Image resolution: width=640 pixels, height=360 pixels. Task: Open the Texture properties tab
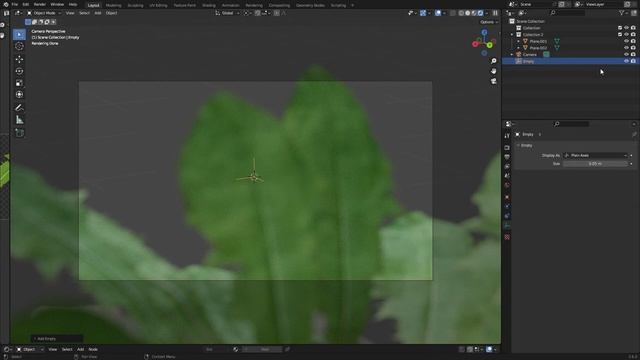(x=507, y=237)
